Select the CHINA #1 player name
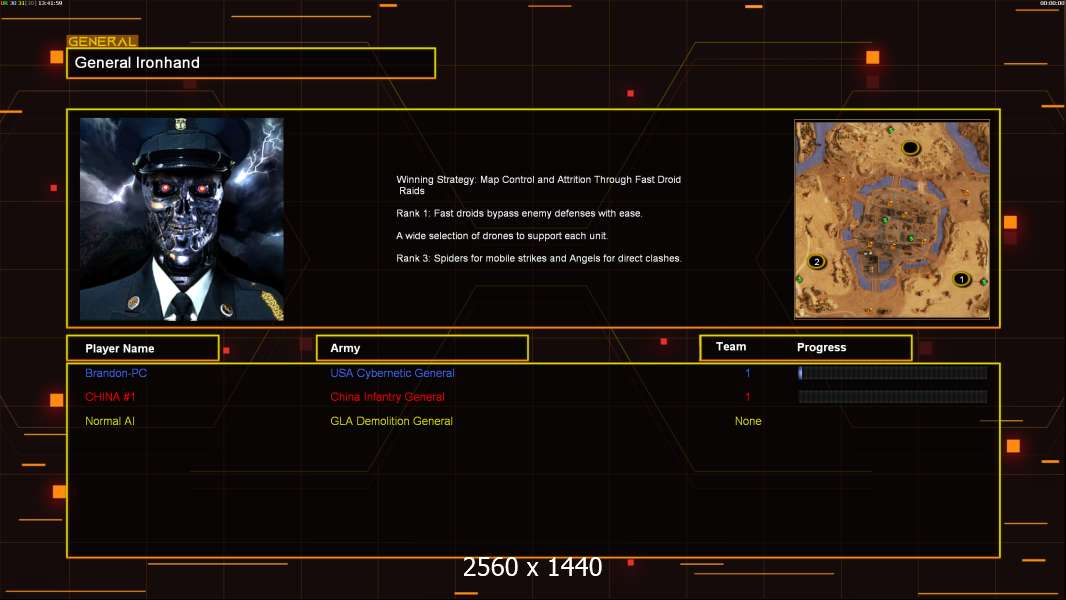1066x600 pixels. click(110, 397)
